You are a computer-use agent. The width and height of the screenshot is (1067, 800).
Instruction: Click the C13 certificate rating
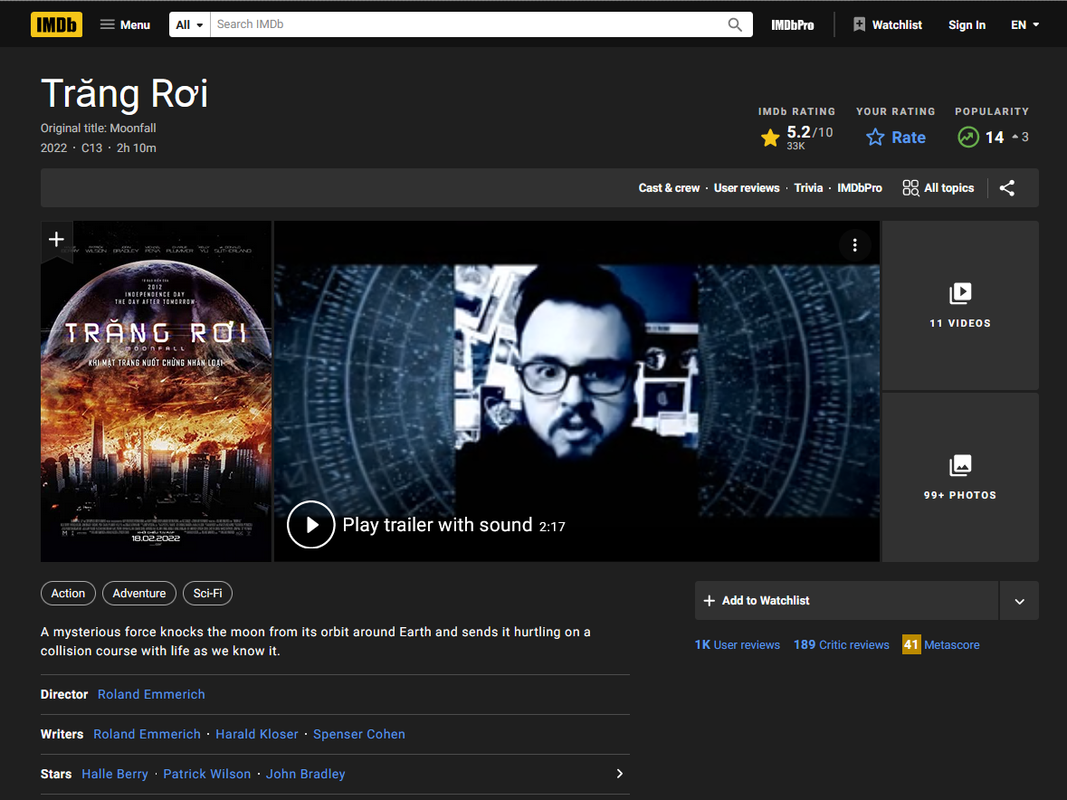(x=92, y=148)
